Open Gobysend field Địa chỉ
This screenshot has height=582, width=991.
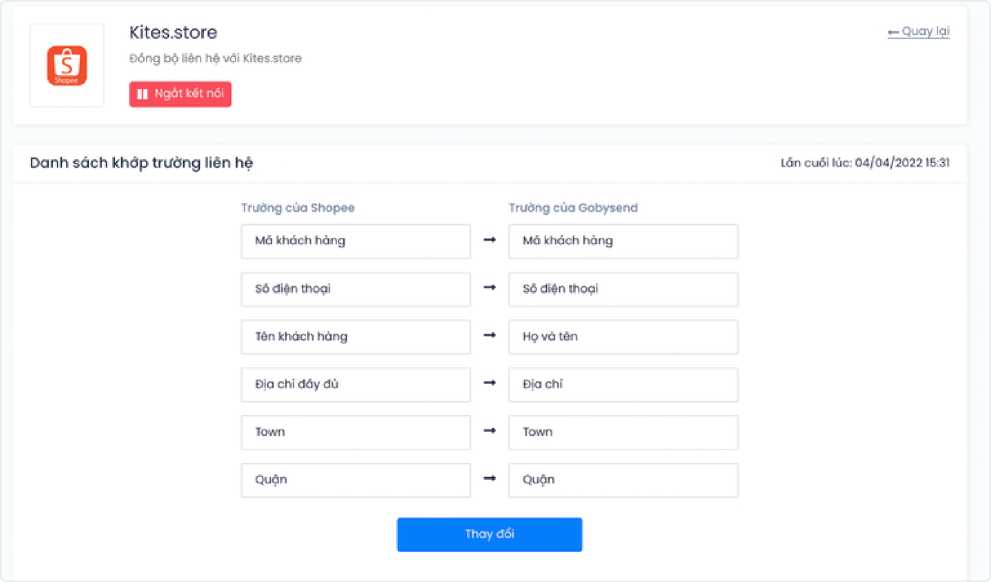coord(623,384)
